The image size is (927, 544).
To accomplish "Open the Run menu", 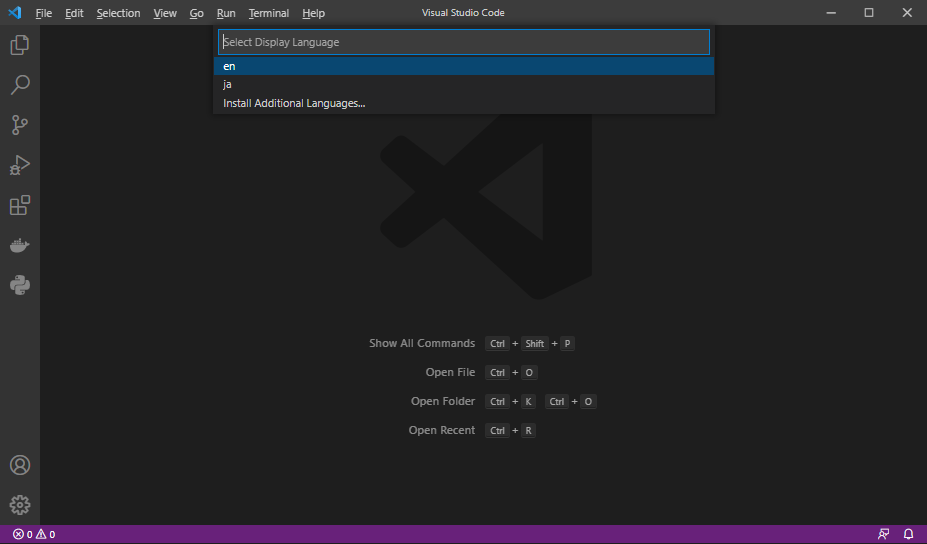I will (226, 13).
